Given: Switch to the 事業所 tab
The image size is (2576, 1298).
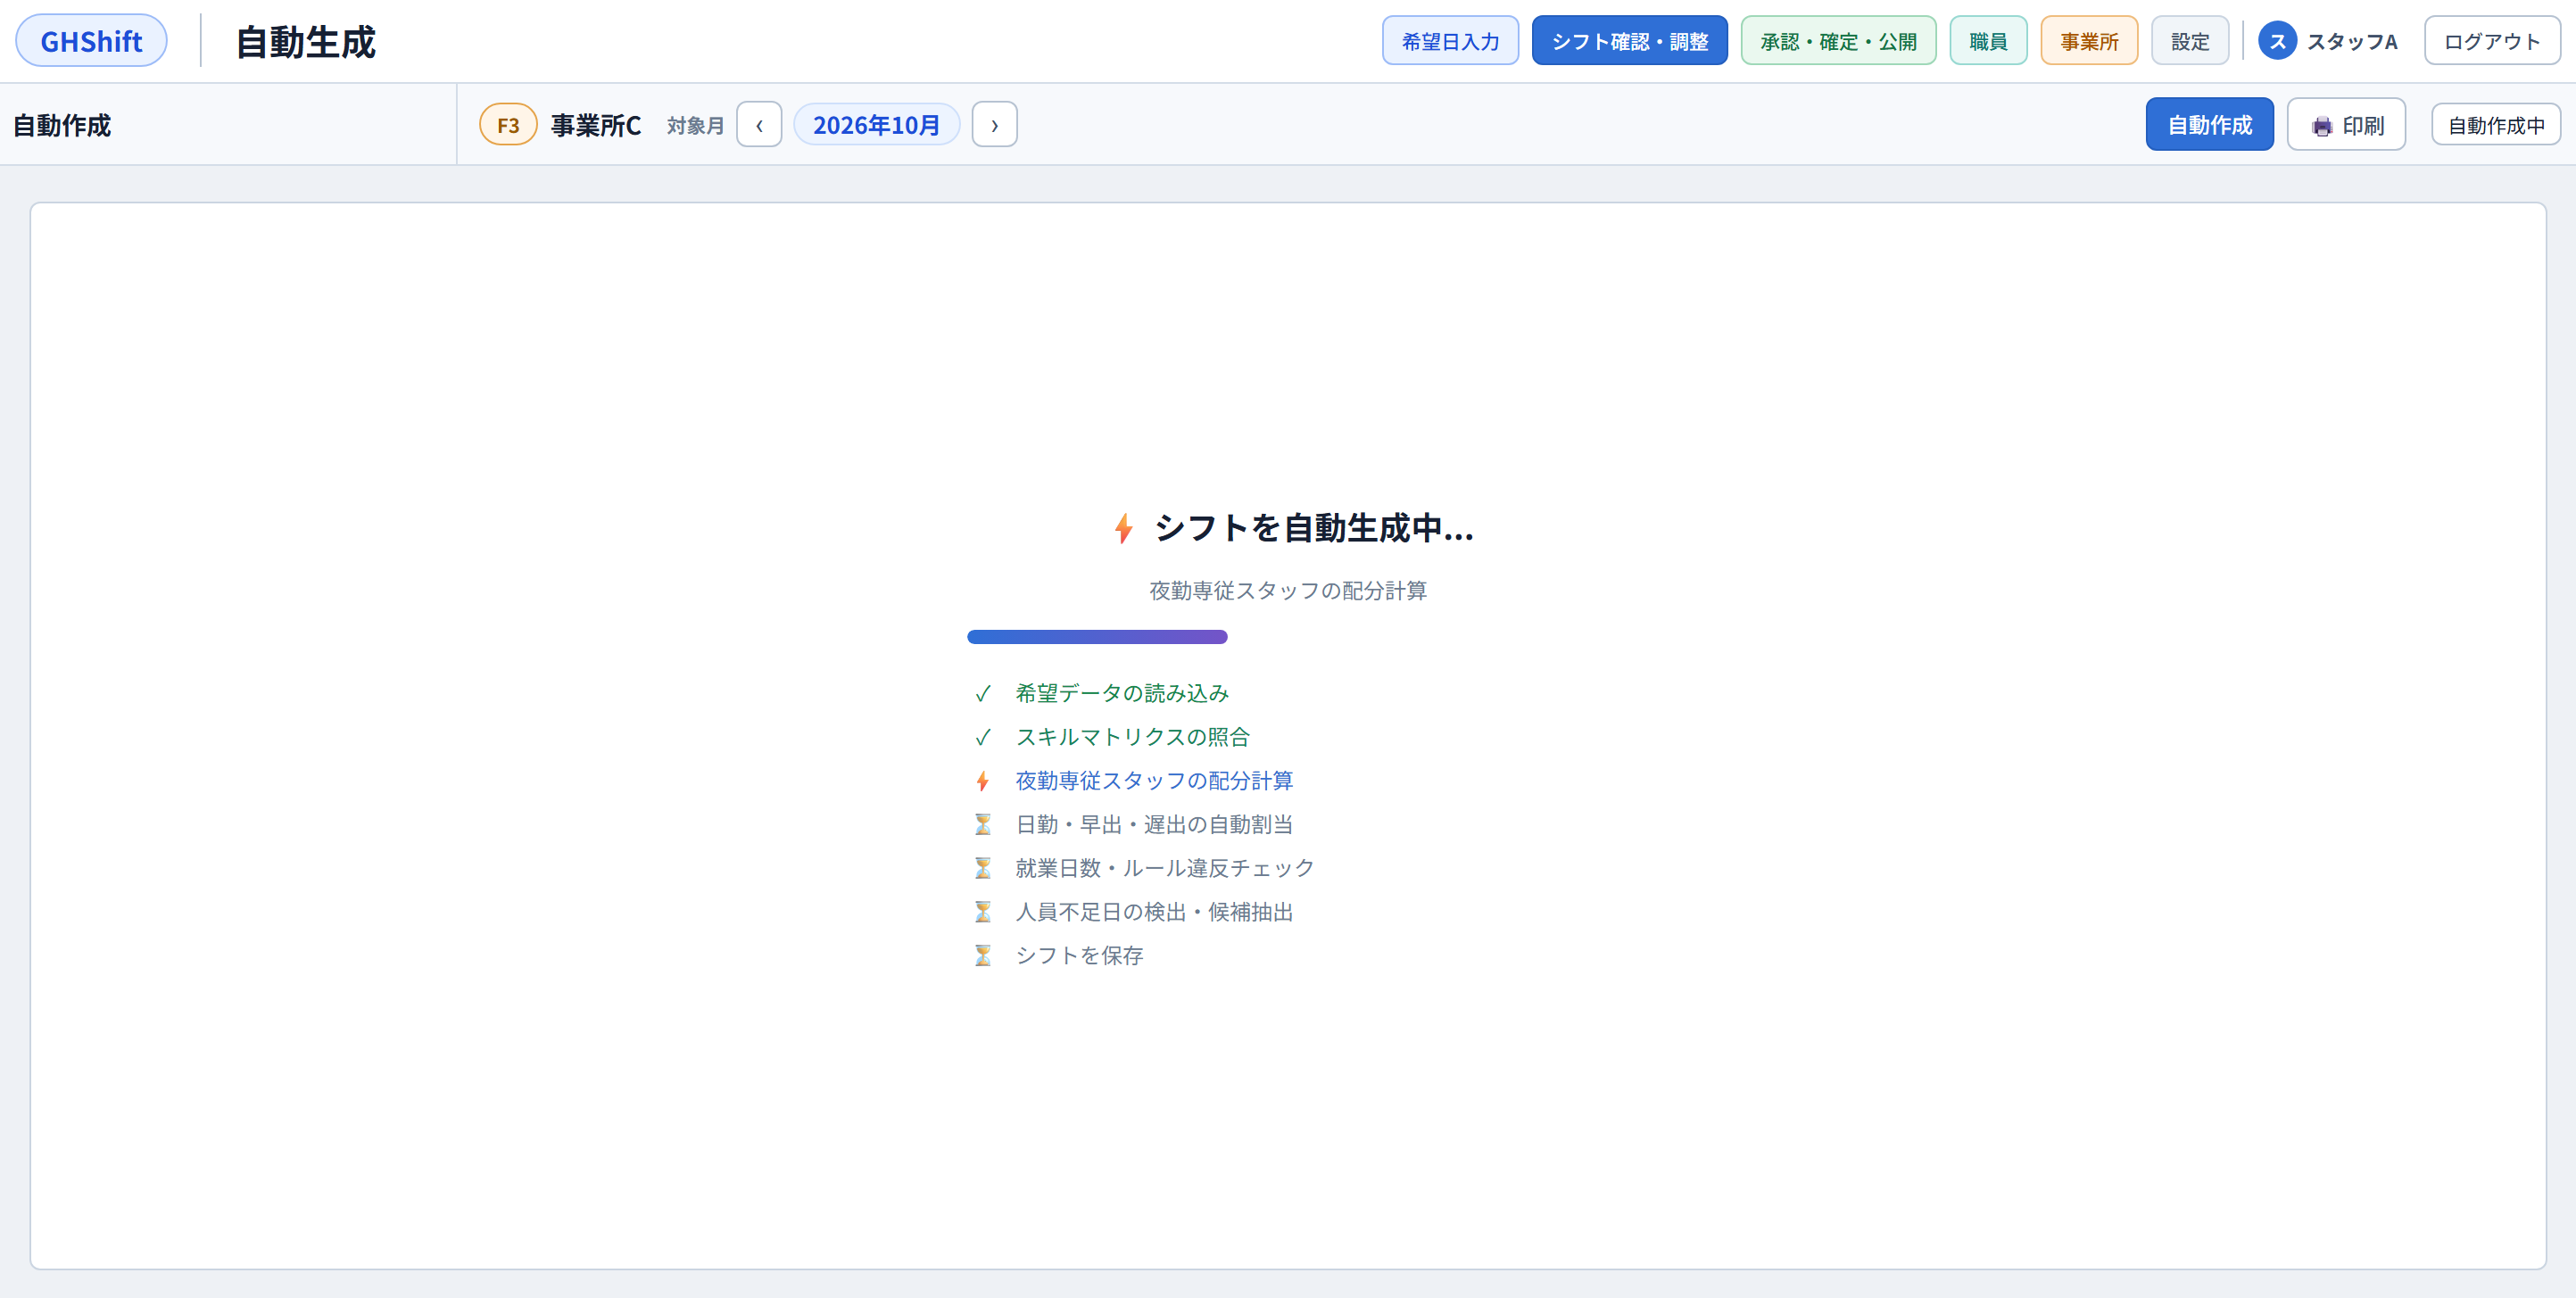Looking at the screenshot, I should pyautogui.click(x=2089, y=41).
